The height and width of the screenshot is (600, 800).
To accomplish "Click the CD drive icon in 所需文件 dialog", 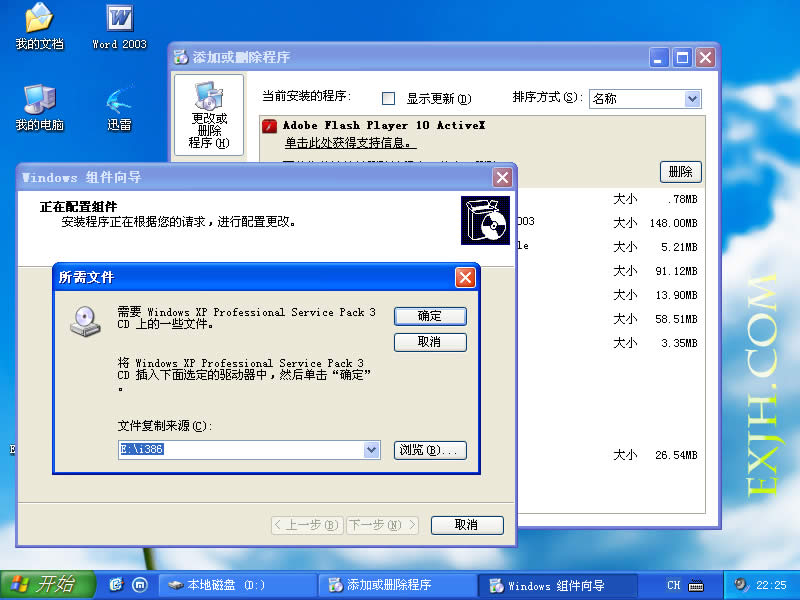I will pyautogui.click(x=85, y=321).
